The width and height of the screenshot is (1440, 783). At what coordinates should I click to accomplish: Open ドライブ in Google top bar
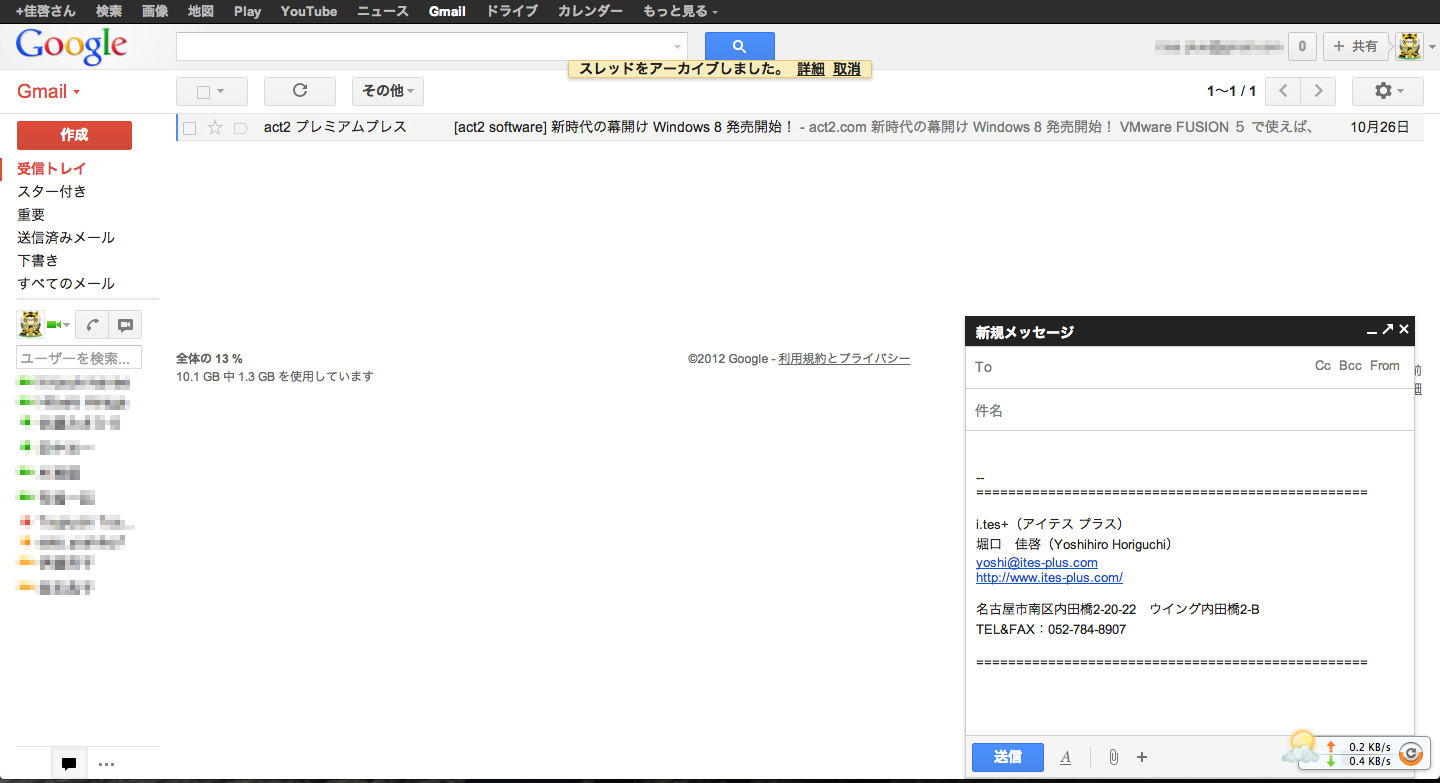pyautogui.click(x=512, y=11)
